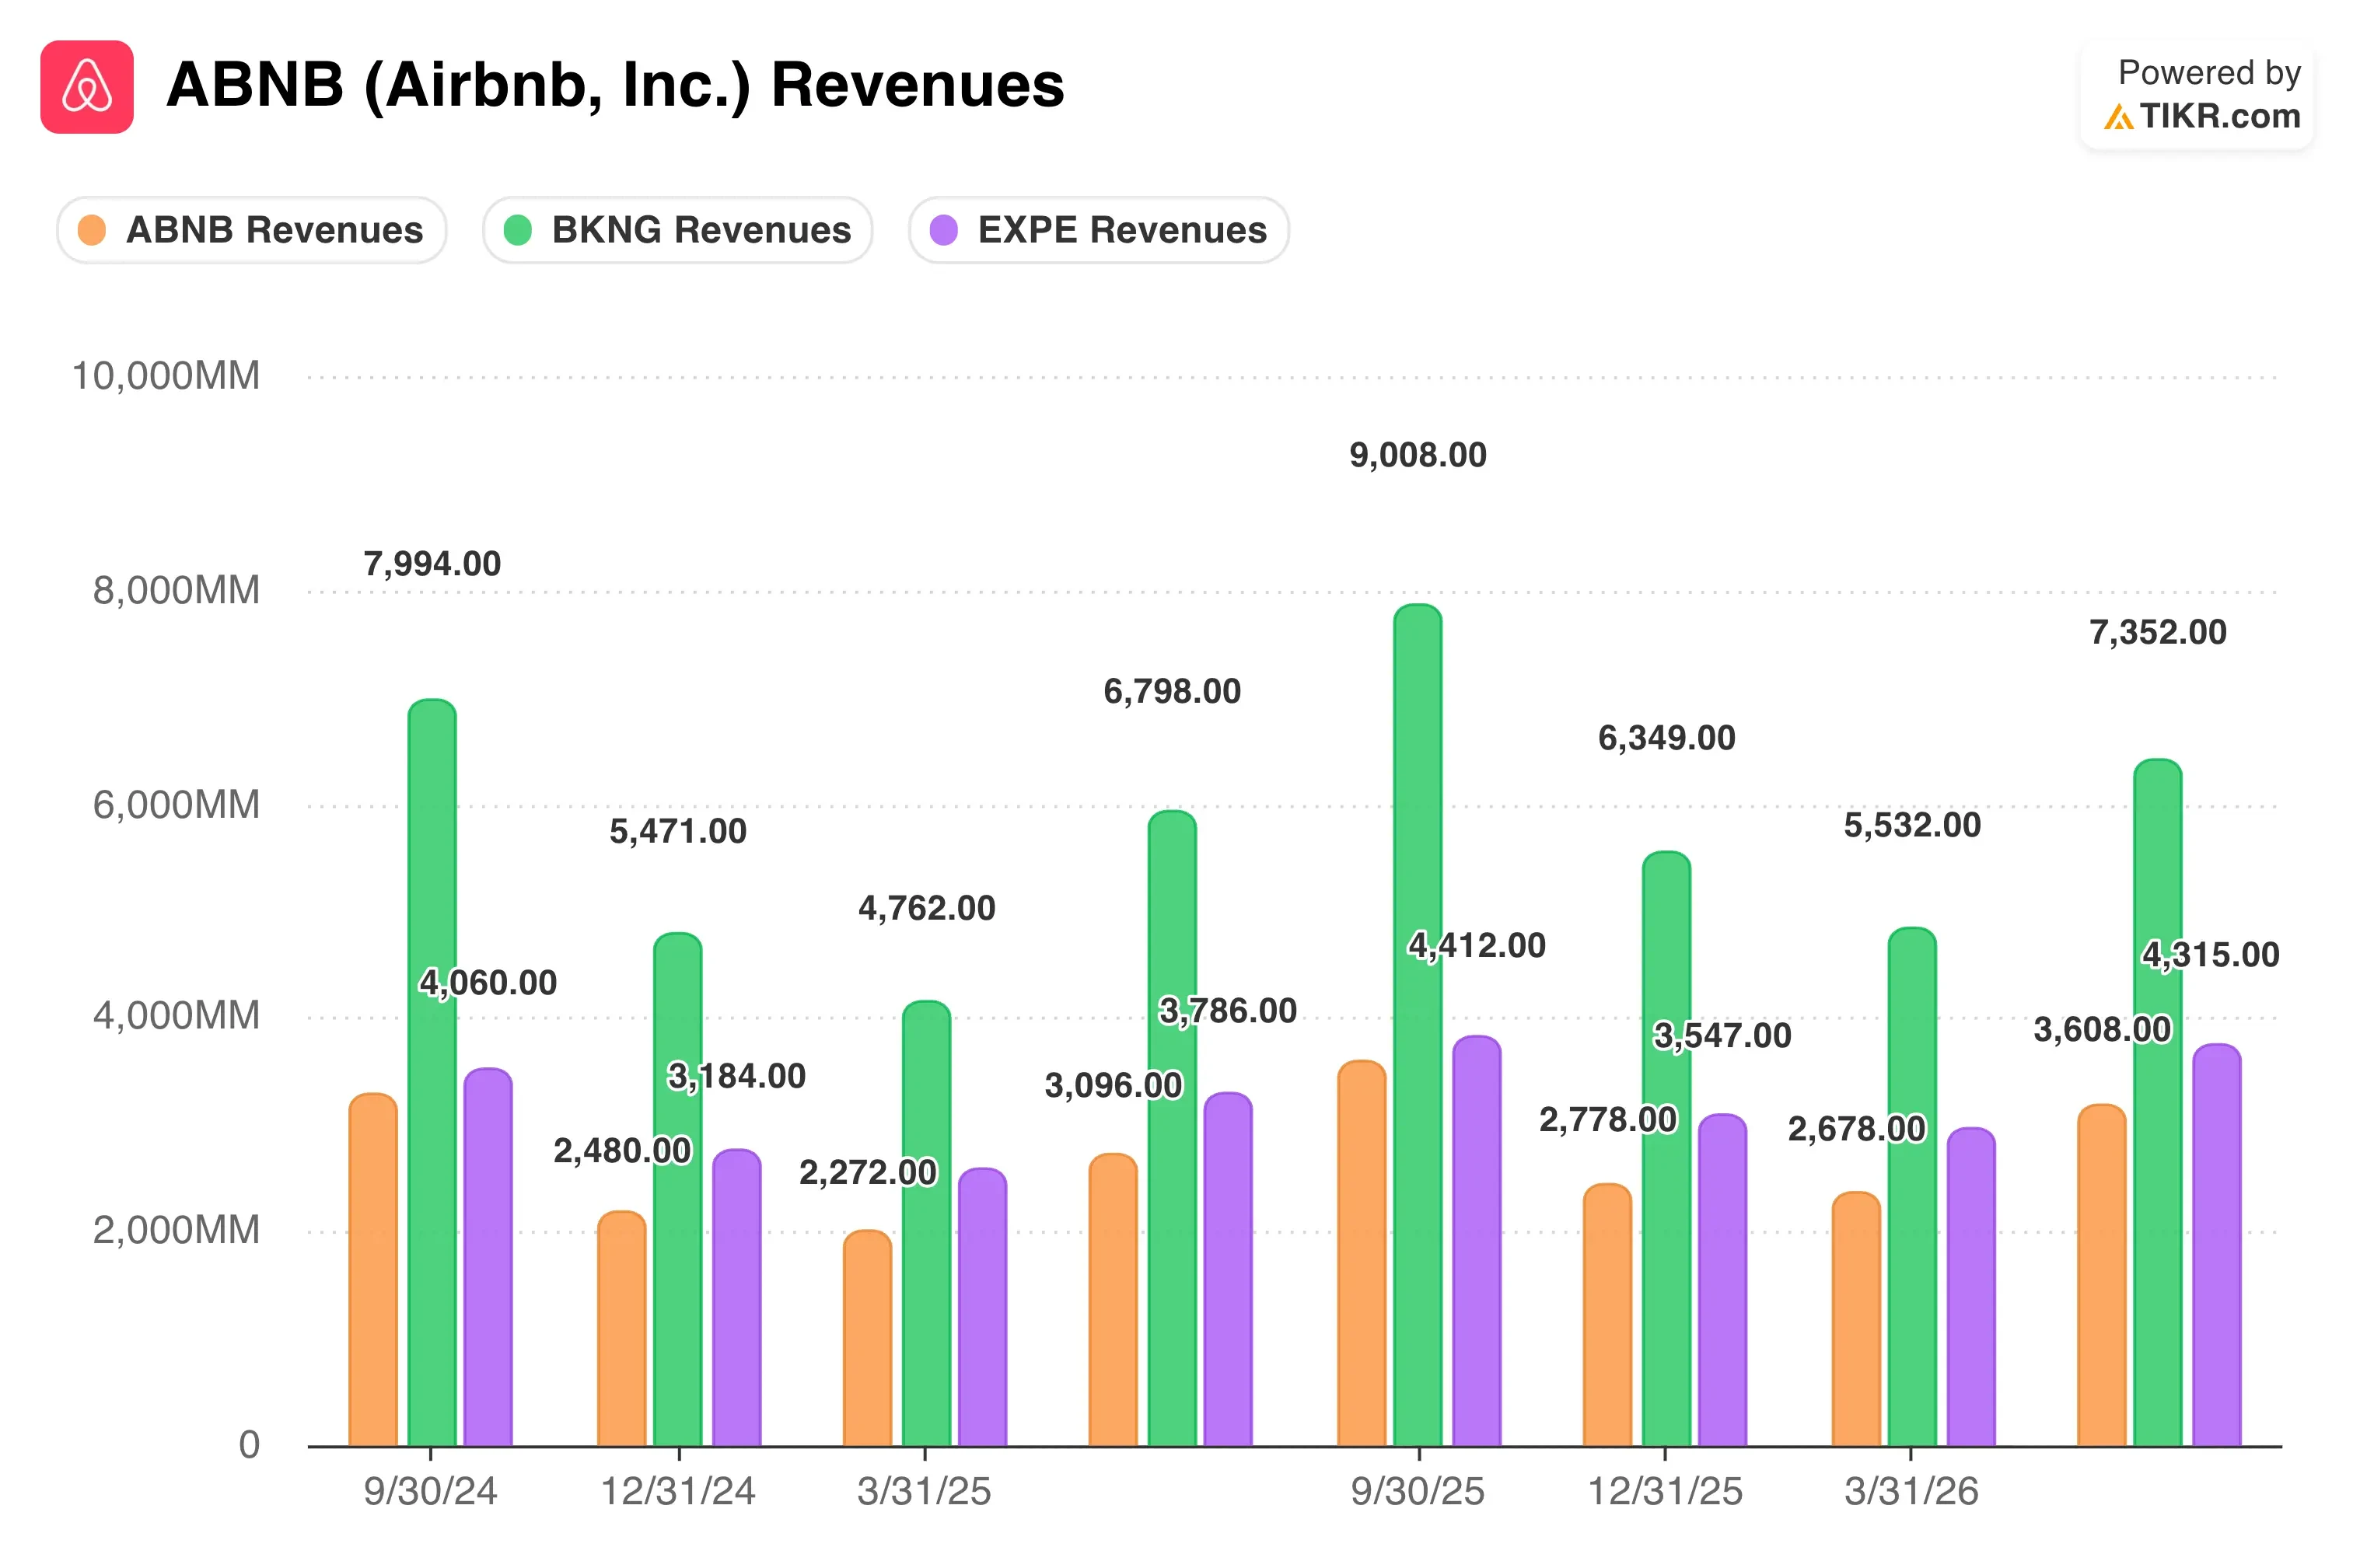Click the 3,608.00 data label
Viewport: 2353px width, 1568px height.
click(2103, 1029)
